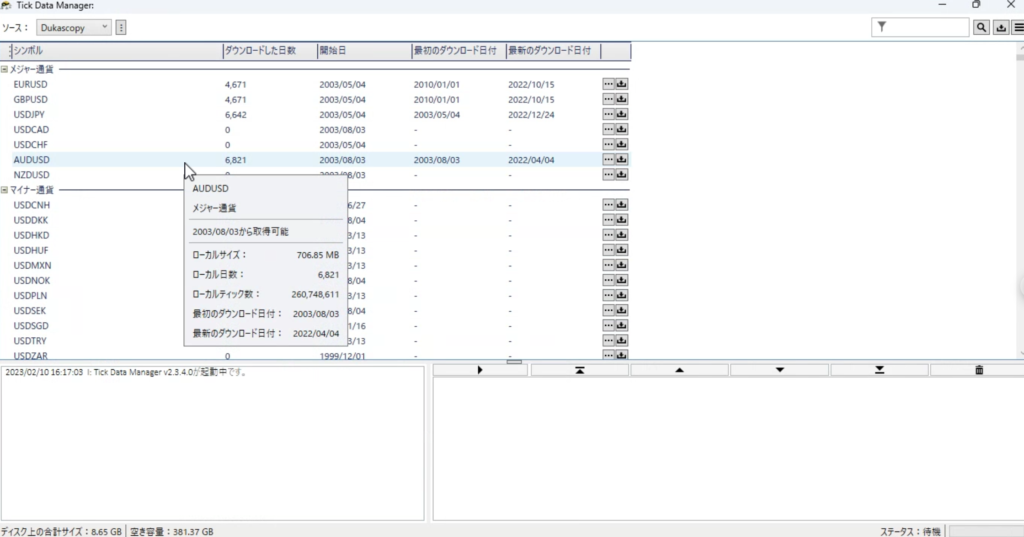Sort by the 開始日 column header
1024x537 pixels.
pos(364,50)
